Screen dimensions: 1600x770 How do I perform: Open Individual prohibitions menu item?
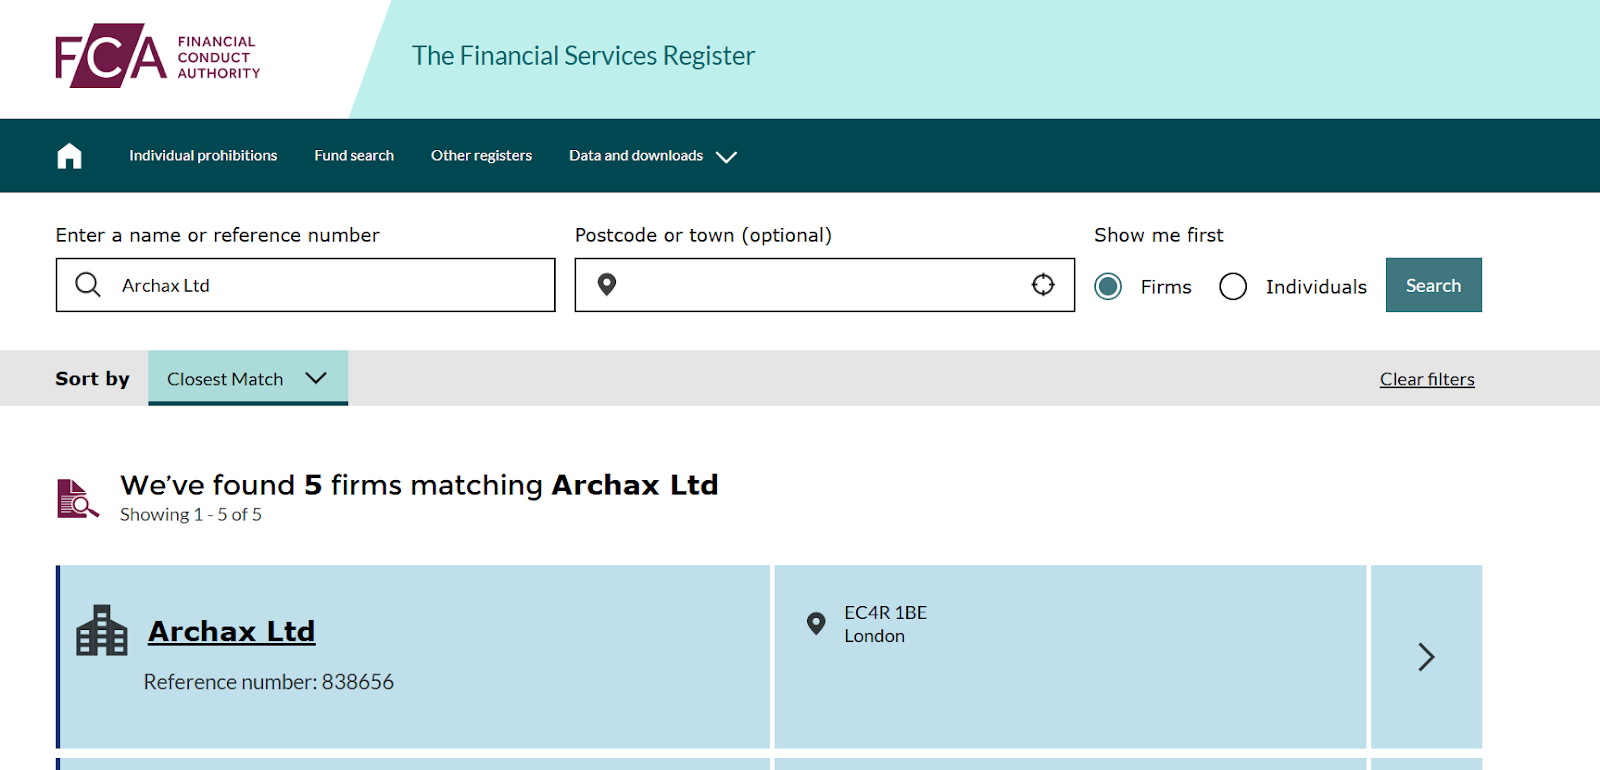tap(203, 156)
